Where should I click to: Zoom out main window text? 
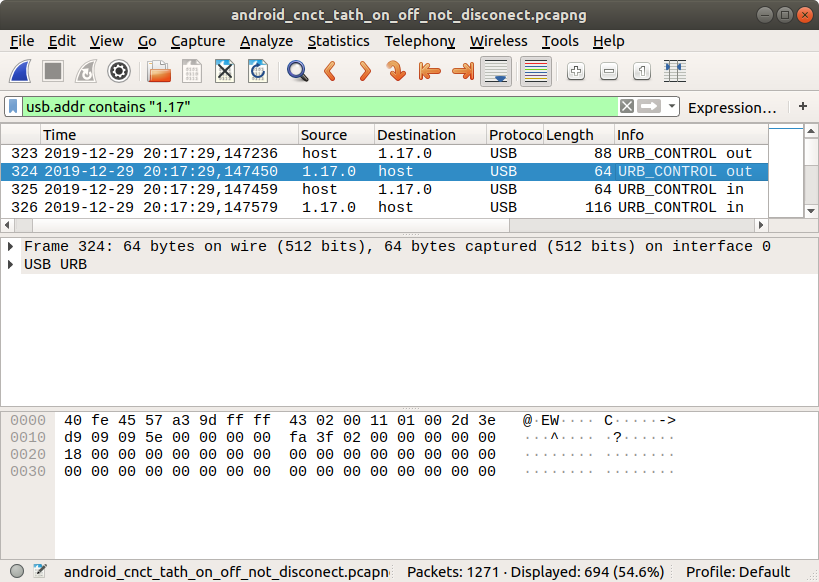pyautogui.click(x=609, y=72)
